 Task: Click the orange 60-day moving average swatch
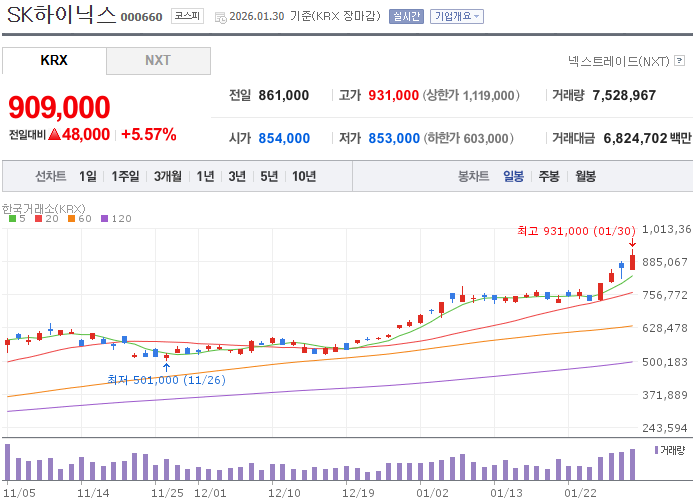tap(71, 218)
